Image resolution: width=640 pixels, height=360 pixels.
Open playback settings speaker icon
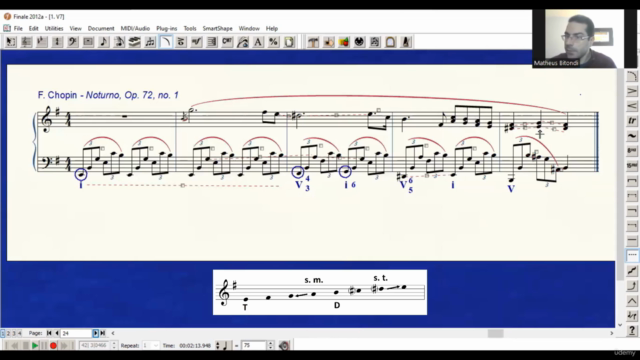click(284, 346)
